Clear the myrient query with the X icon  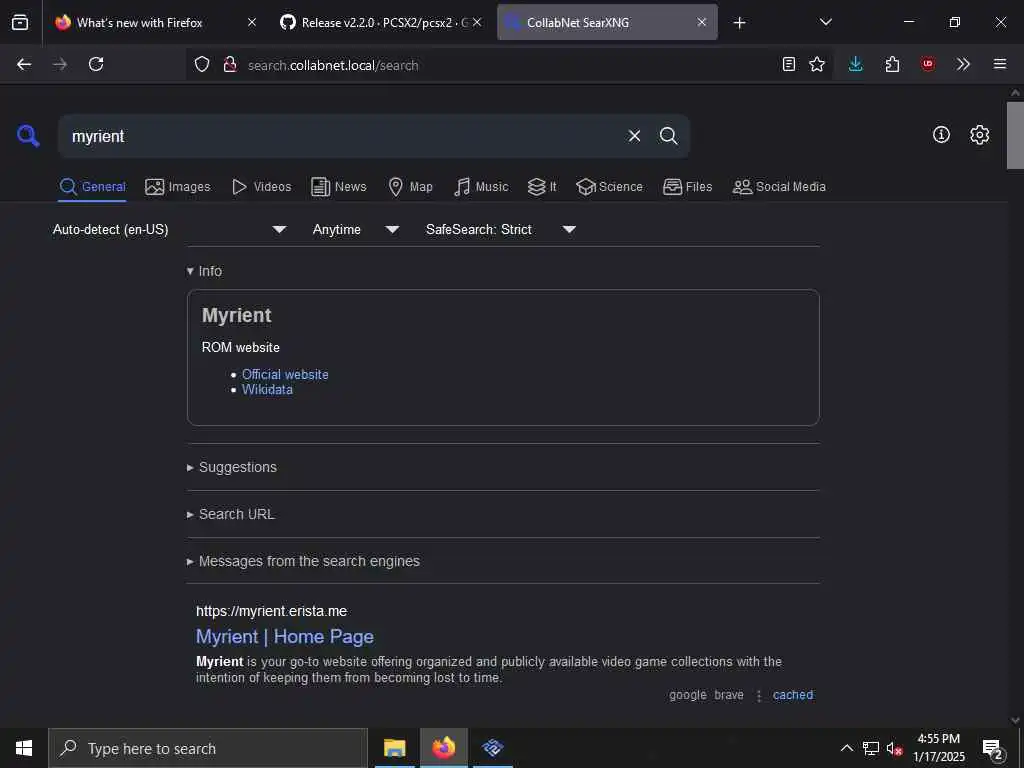pos(634,136)
